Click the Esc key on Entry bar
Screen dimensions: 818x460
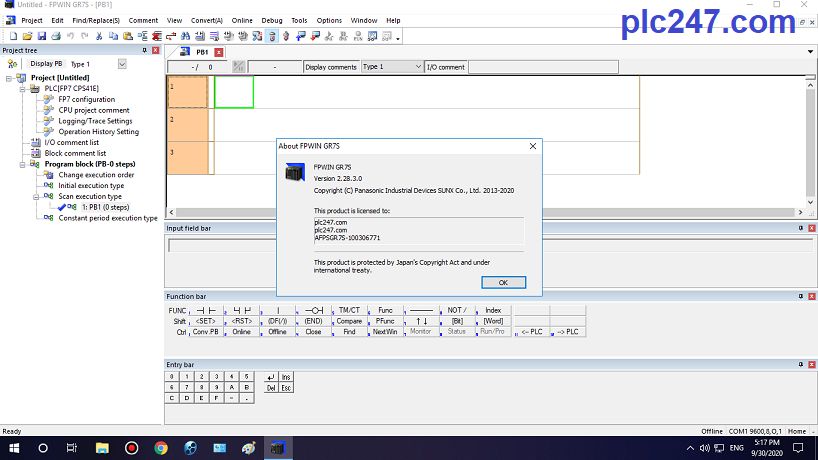click(286, 388)
